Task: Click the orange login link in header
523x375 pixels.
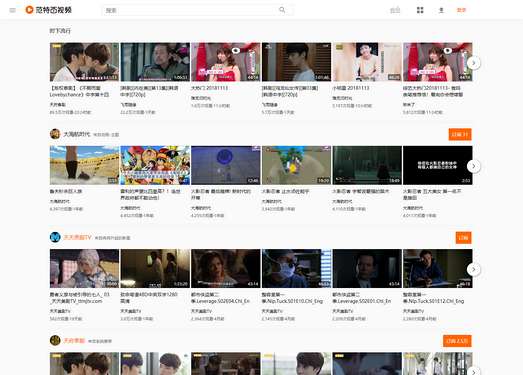Action: (461, 10)
